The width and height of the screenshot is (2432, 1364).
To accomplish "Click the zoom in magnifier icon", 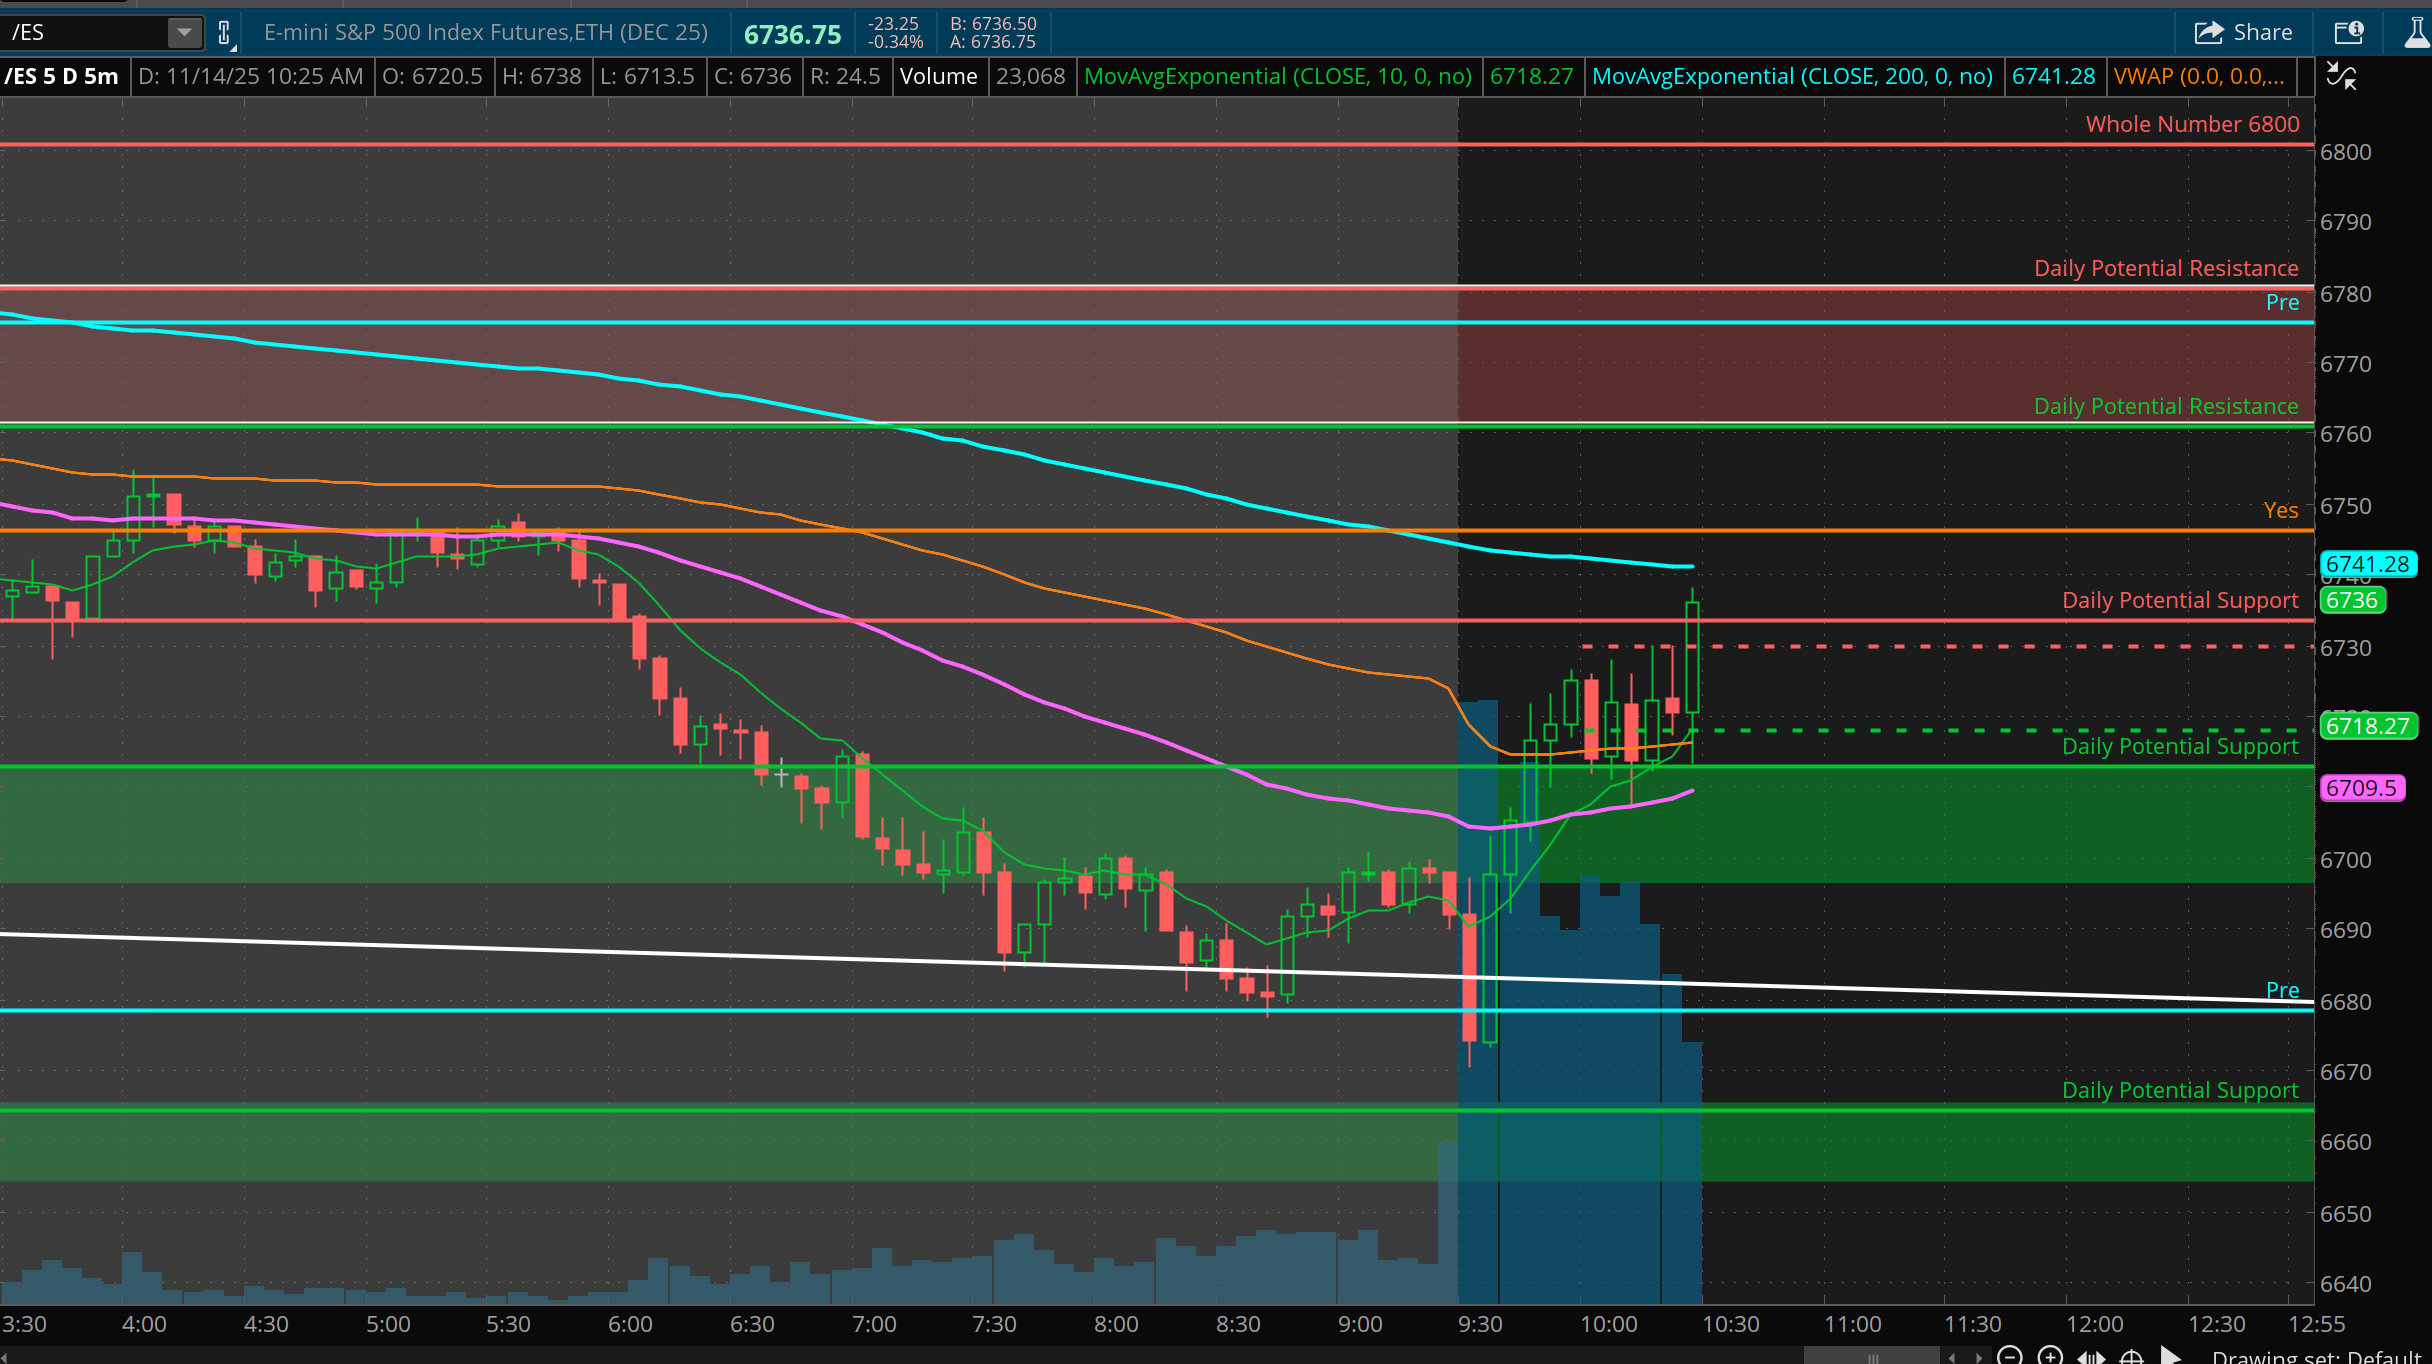I will (2049, 1356).
